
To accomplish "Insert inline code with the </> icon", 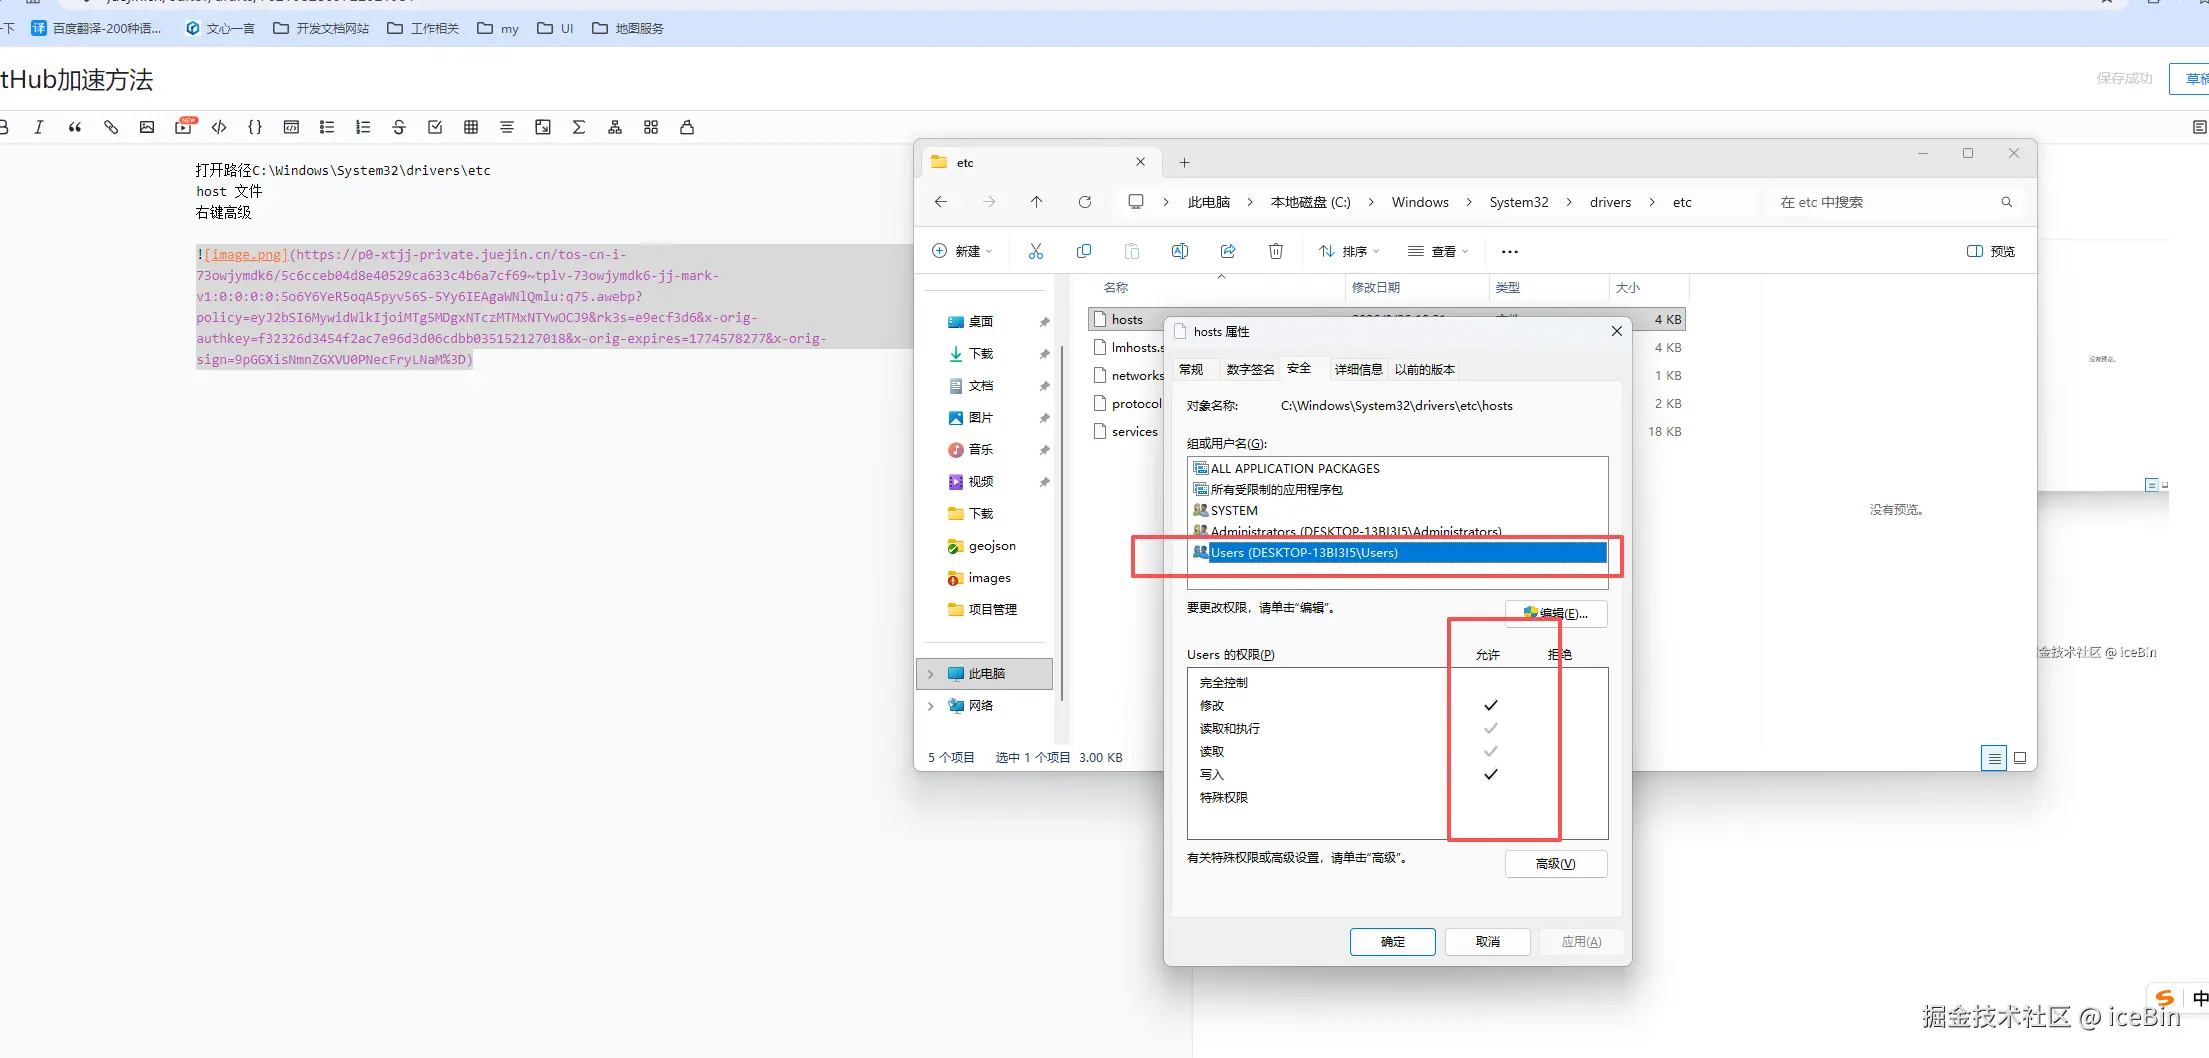I will (x=219, y=127).
